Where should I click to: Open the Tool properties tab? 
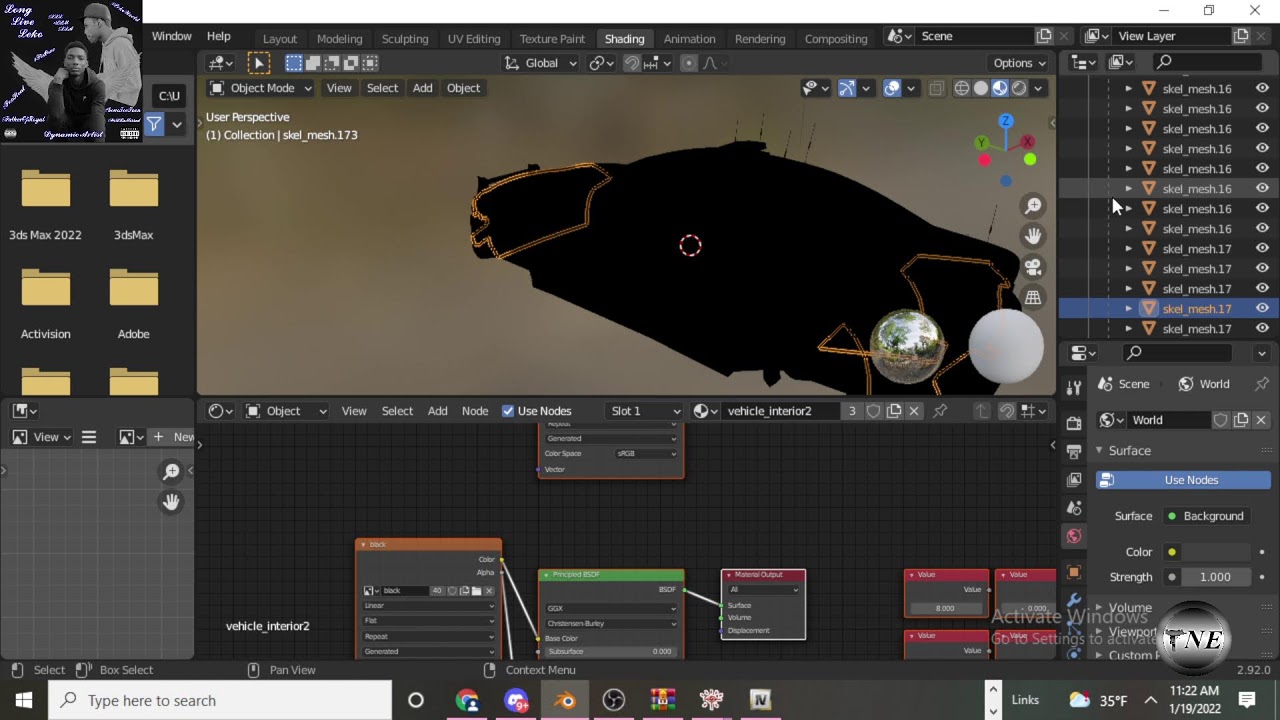[x=1074, y=388]
